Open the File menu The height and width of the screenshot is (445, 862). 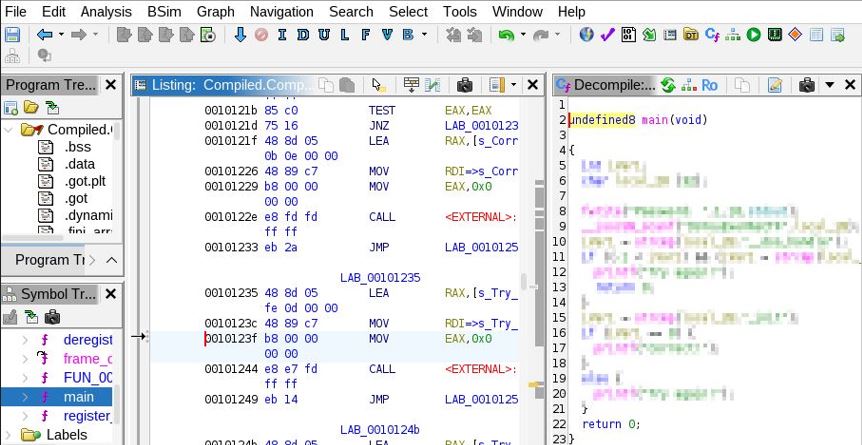[x=15, y=12]
